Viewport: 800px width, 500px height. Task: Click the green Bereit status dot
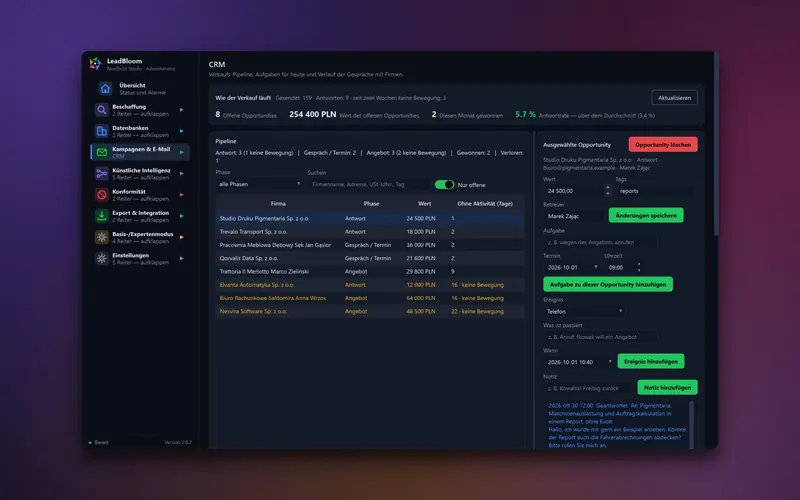90,443
